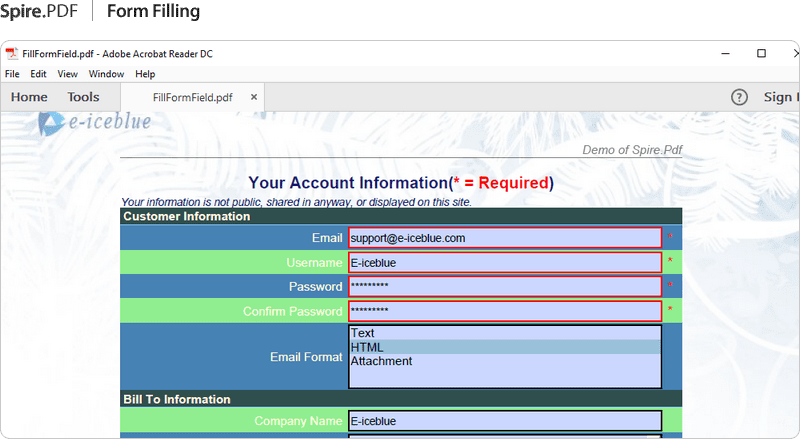800x440 pixels.
Task: Switch to the Tools tab
Action: [83, 97]
